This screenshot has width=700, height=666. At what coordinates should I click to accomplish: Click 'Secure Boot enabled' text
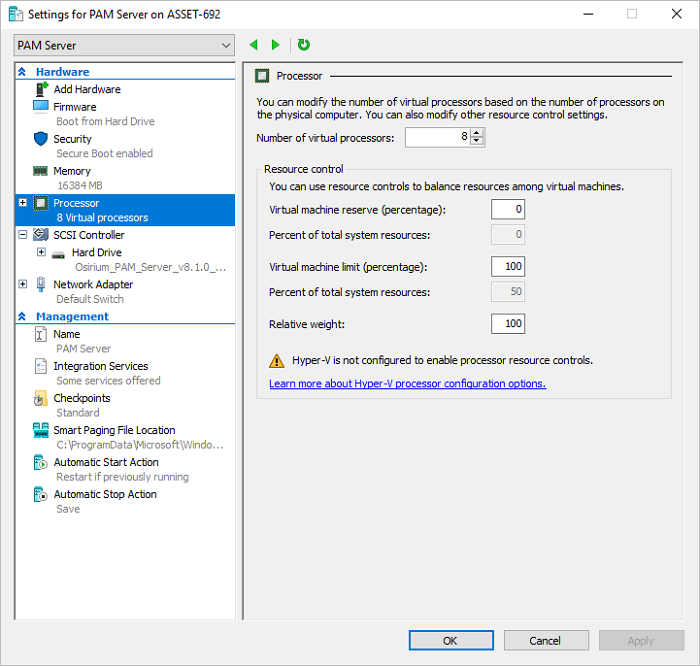tap(104, 154)
